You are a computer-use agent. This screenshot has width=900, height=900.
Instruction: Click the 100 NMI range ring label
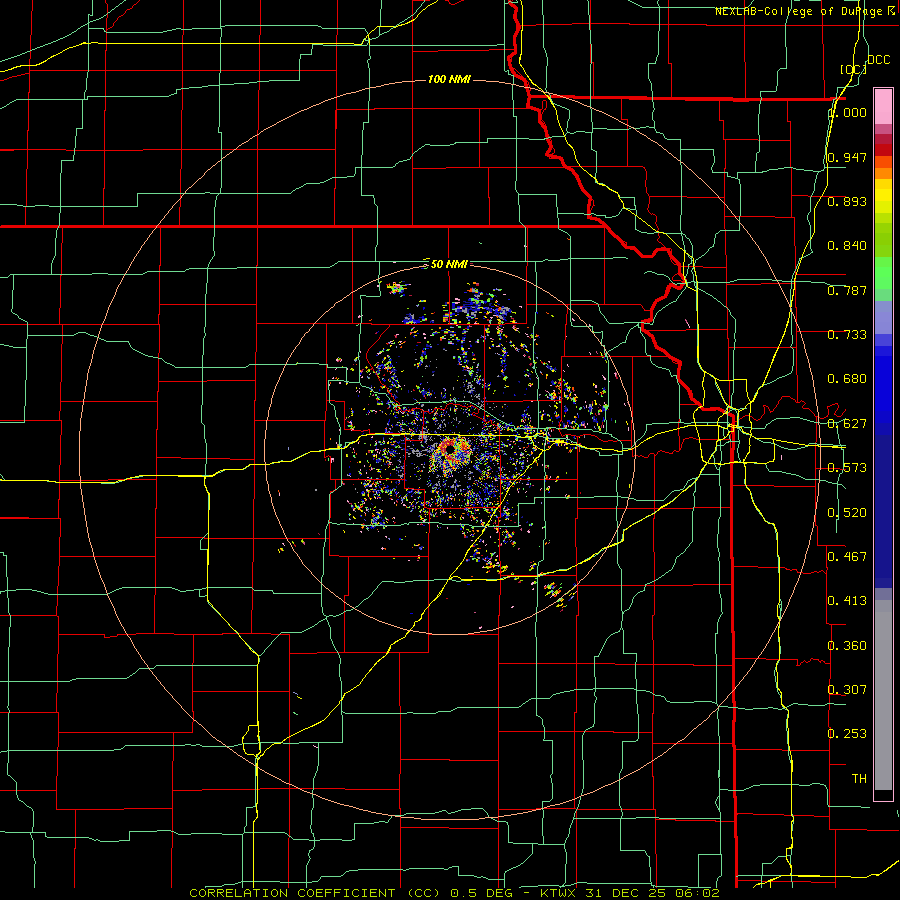(x=449, y=79)
